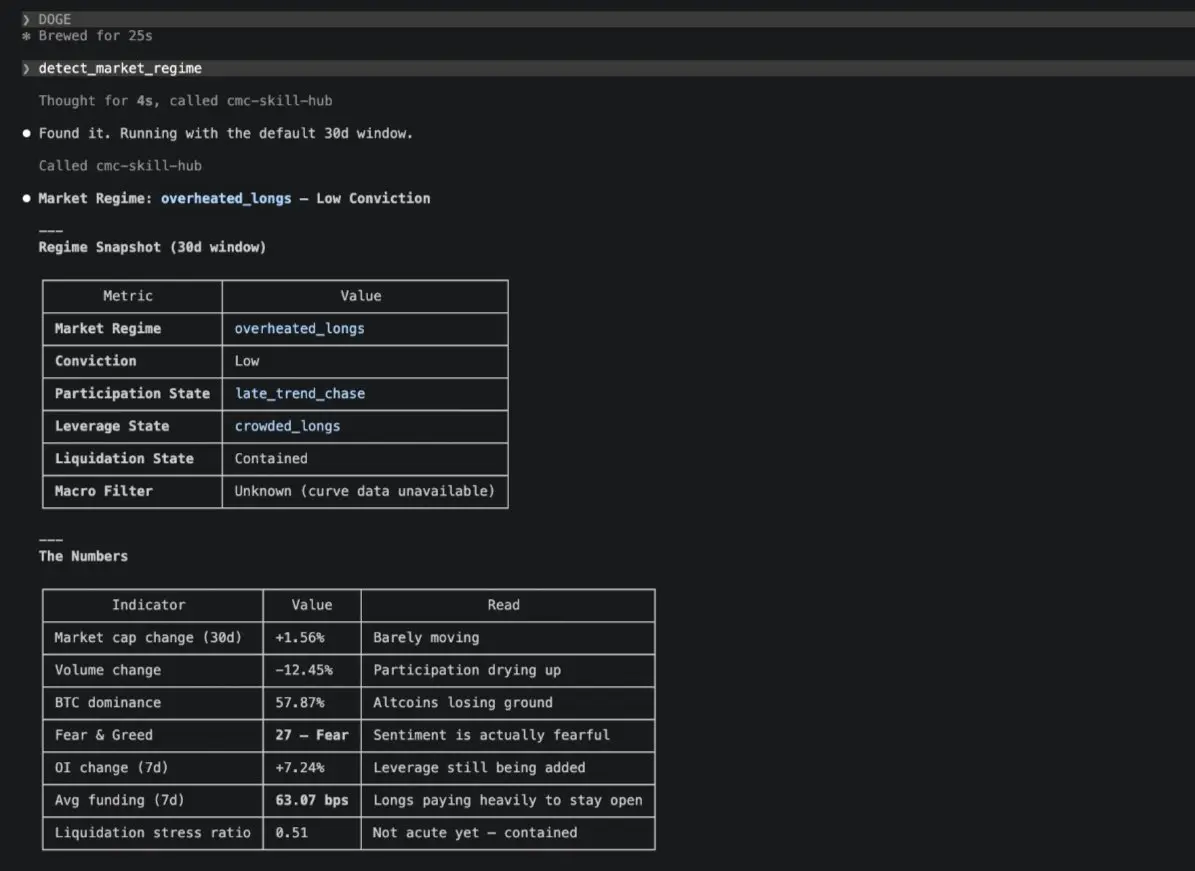
Task: Click overheated_longs link in the heading
Action: 226,198
